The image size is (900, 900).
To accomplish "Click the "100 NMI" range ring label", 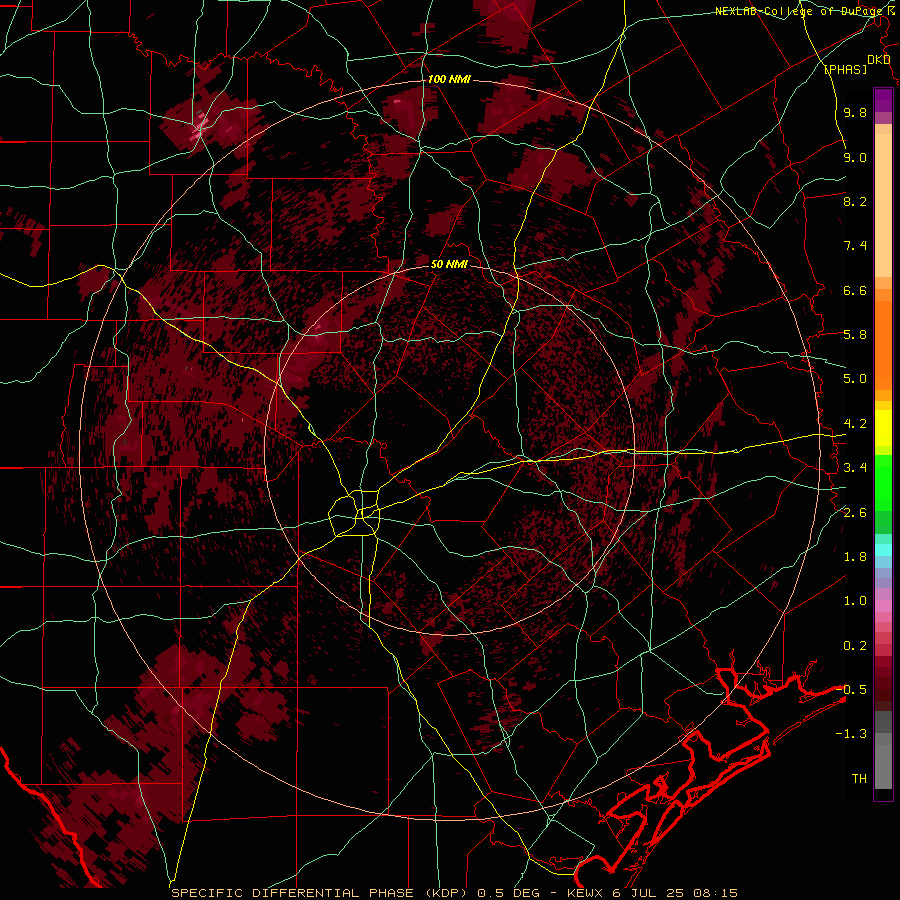I will (x=449, y=79).
